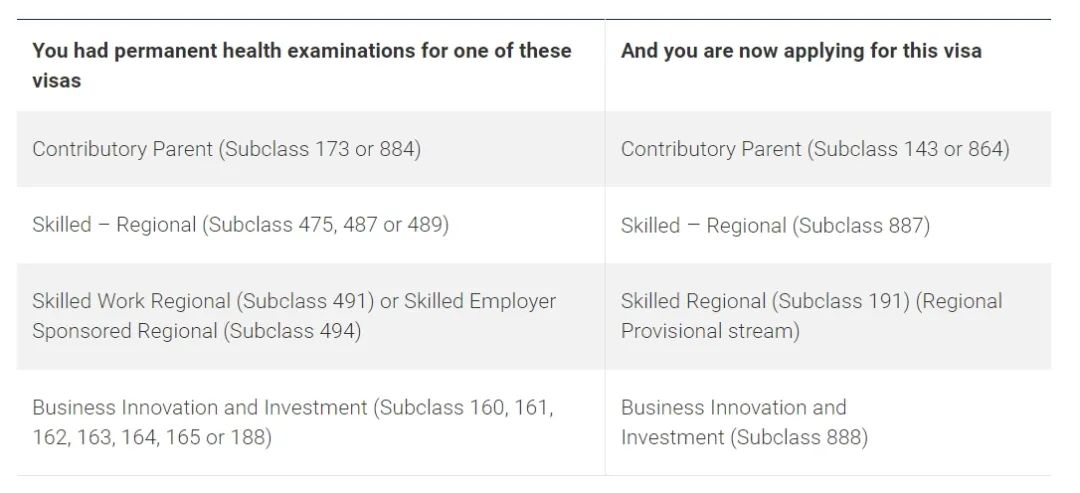The width and height of the screenshot is (1080, 493).
Task: Click the 'Investment (Subclass 888)' text line
Action: pos(744,438)
